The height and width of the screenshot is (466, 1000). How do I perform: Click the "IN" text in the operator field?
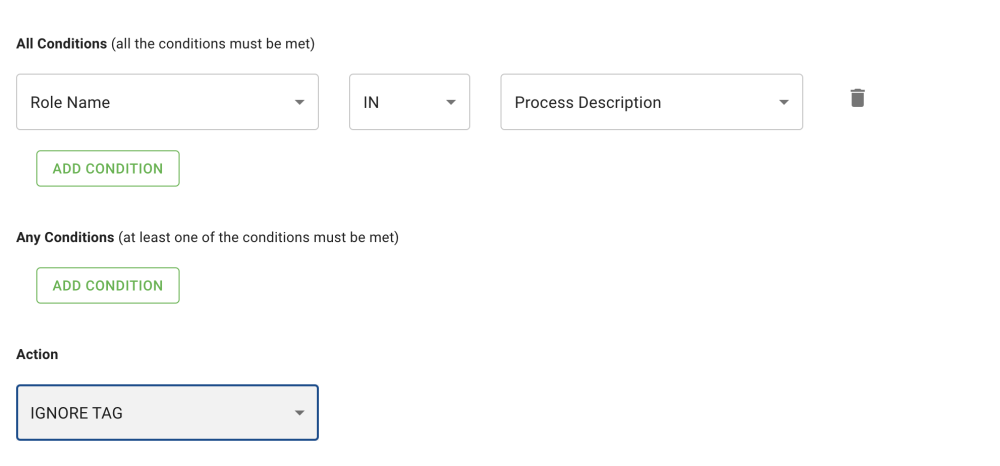[x=371, y=102]
